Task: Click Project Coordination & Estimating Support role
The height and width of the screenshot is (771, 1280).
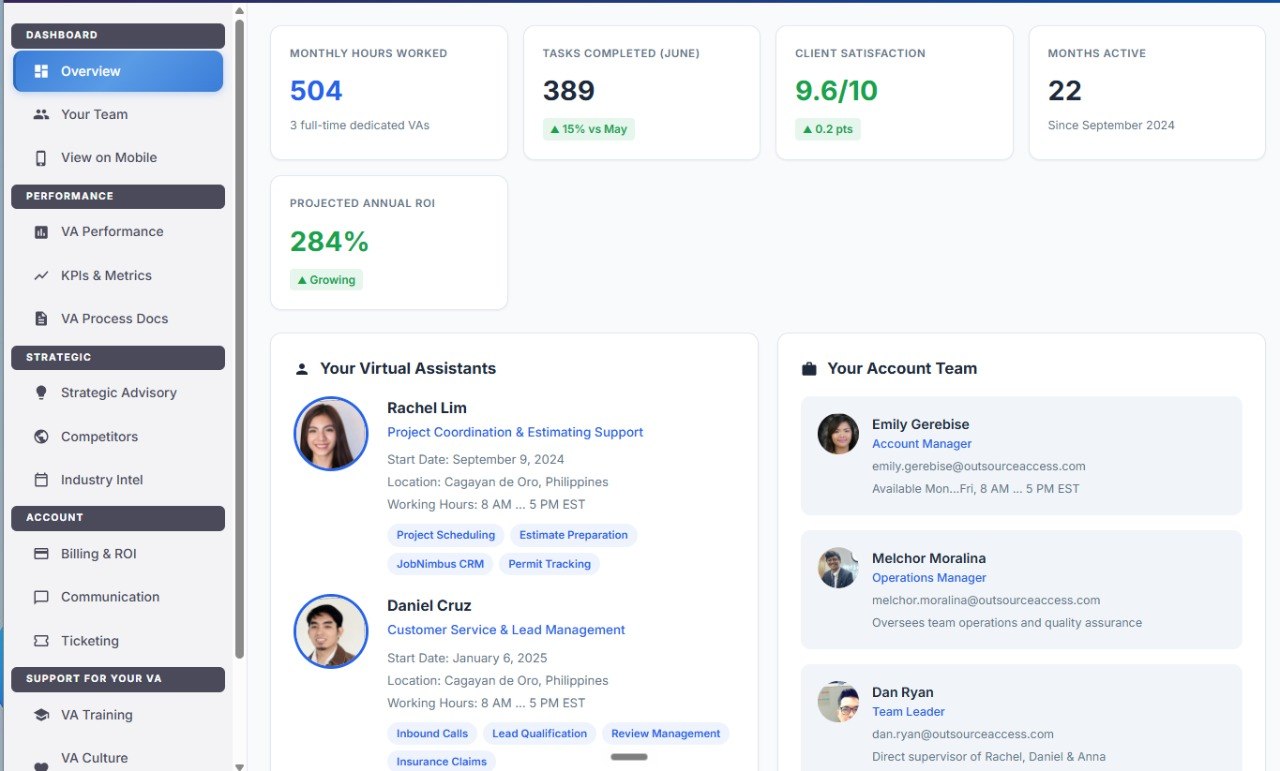Action: [x=515, y=432]
